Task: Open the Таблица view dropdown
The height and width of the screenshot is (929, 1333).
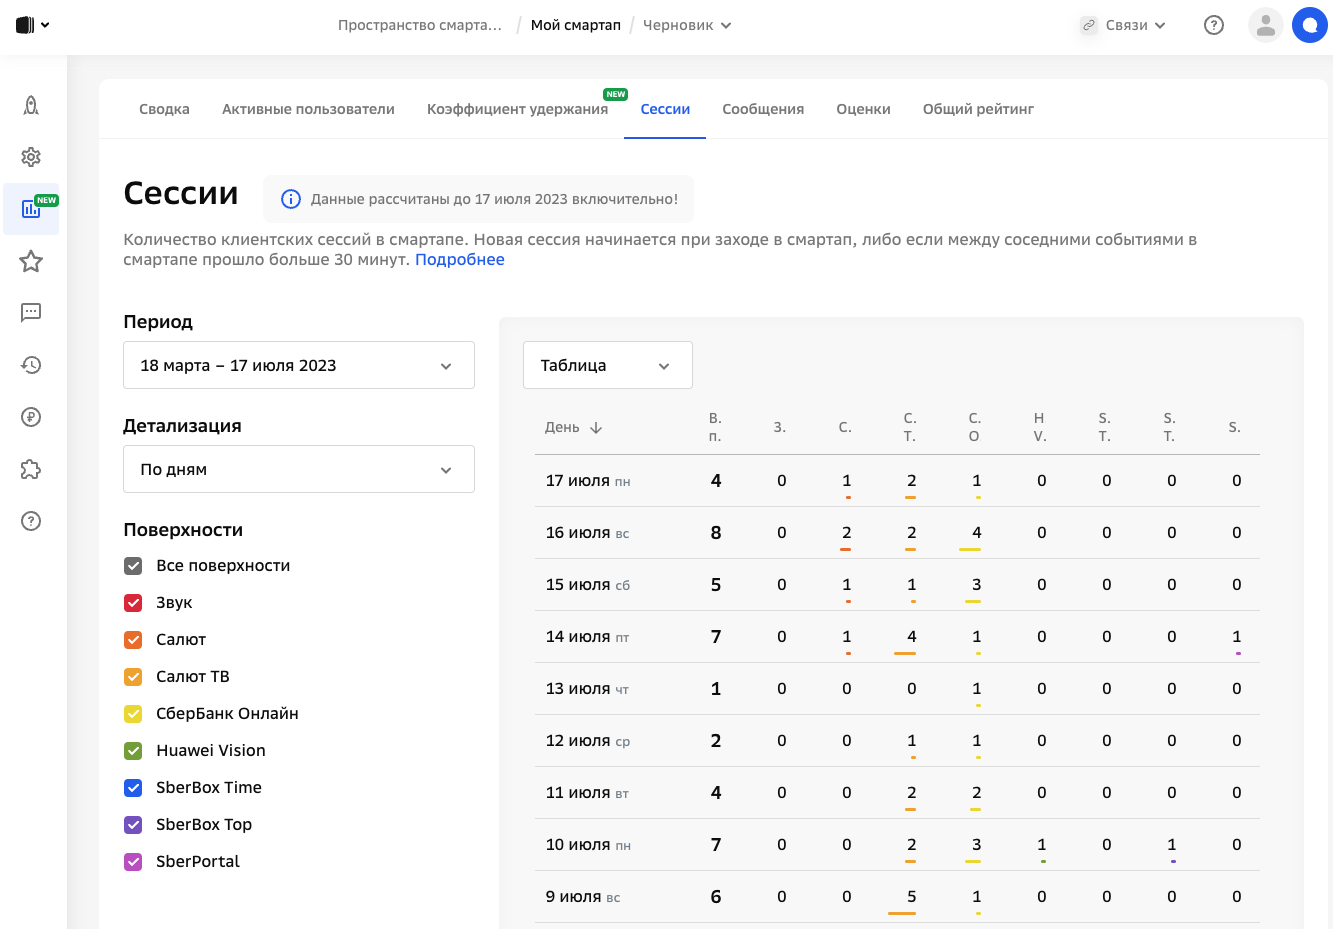Action: (x=608, y=365)
